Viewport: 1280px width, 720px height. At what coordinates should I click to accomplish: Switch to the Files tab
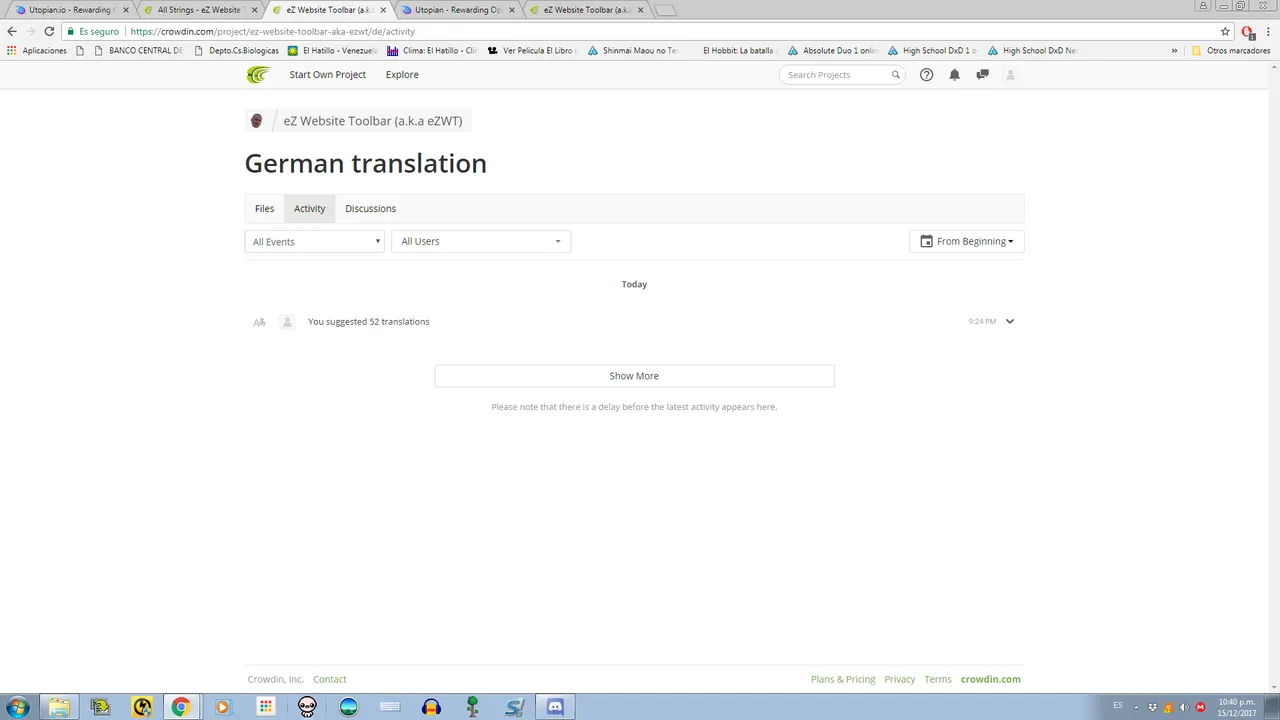(x=264, y=208)
